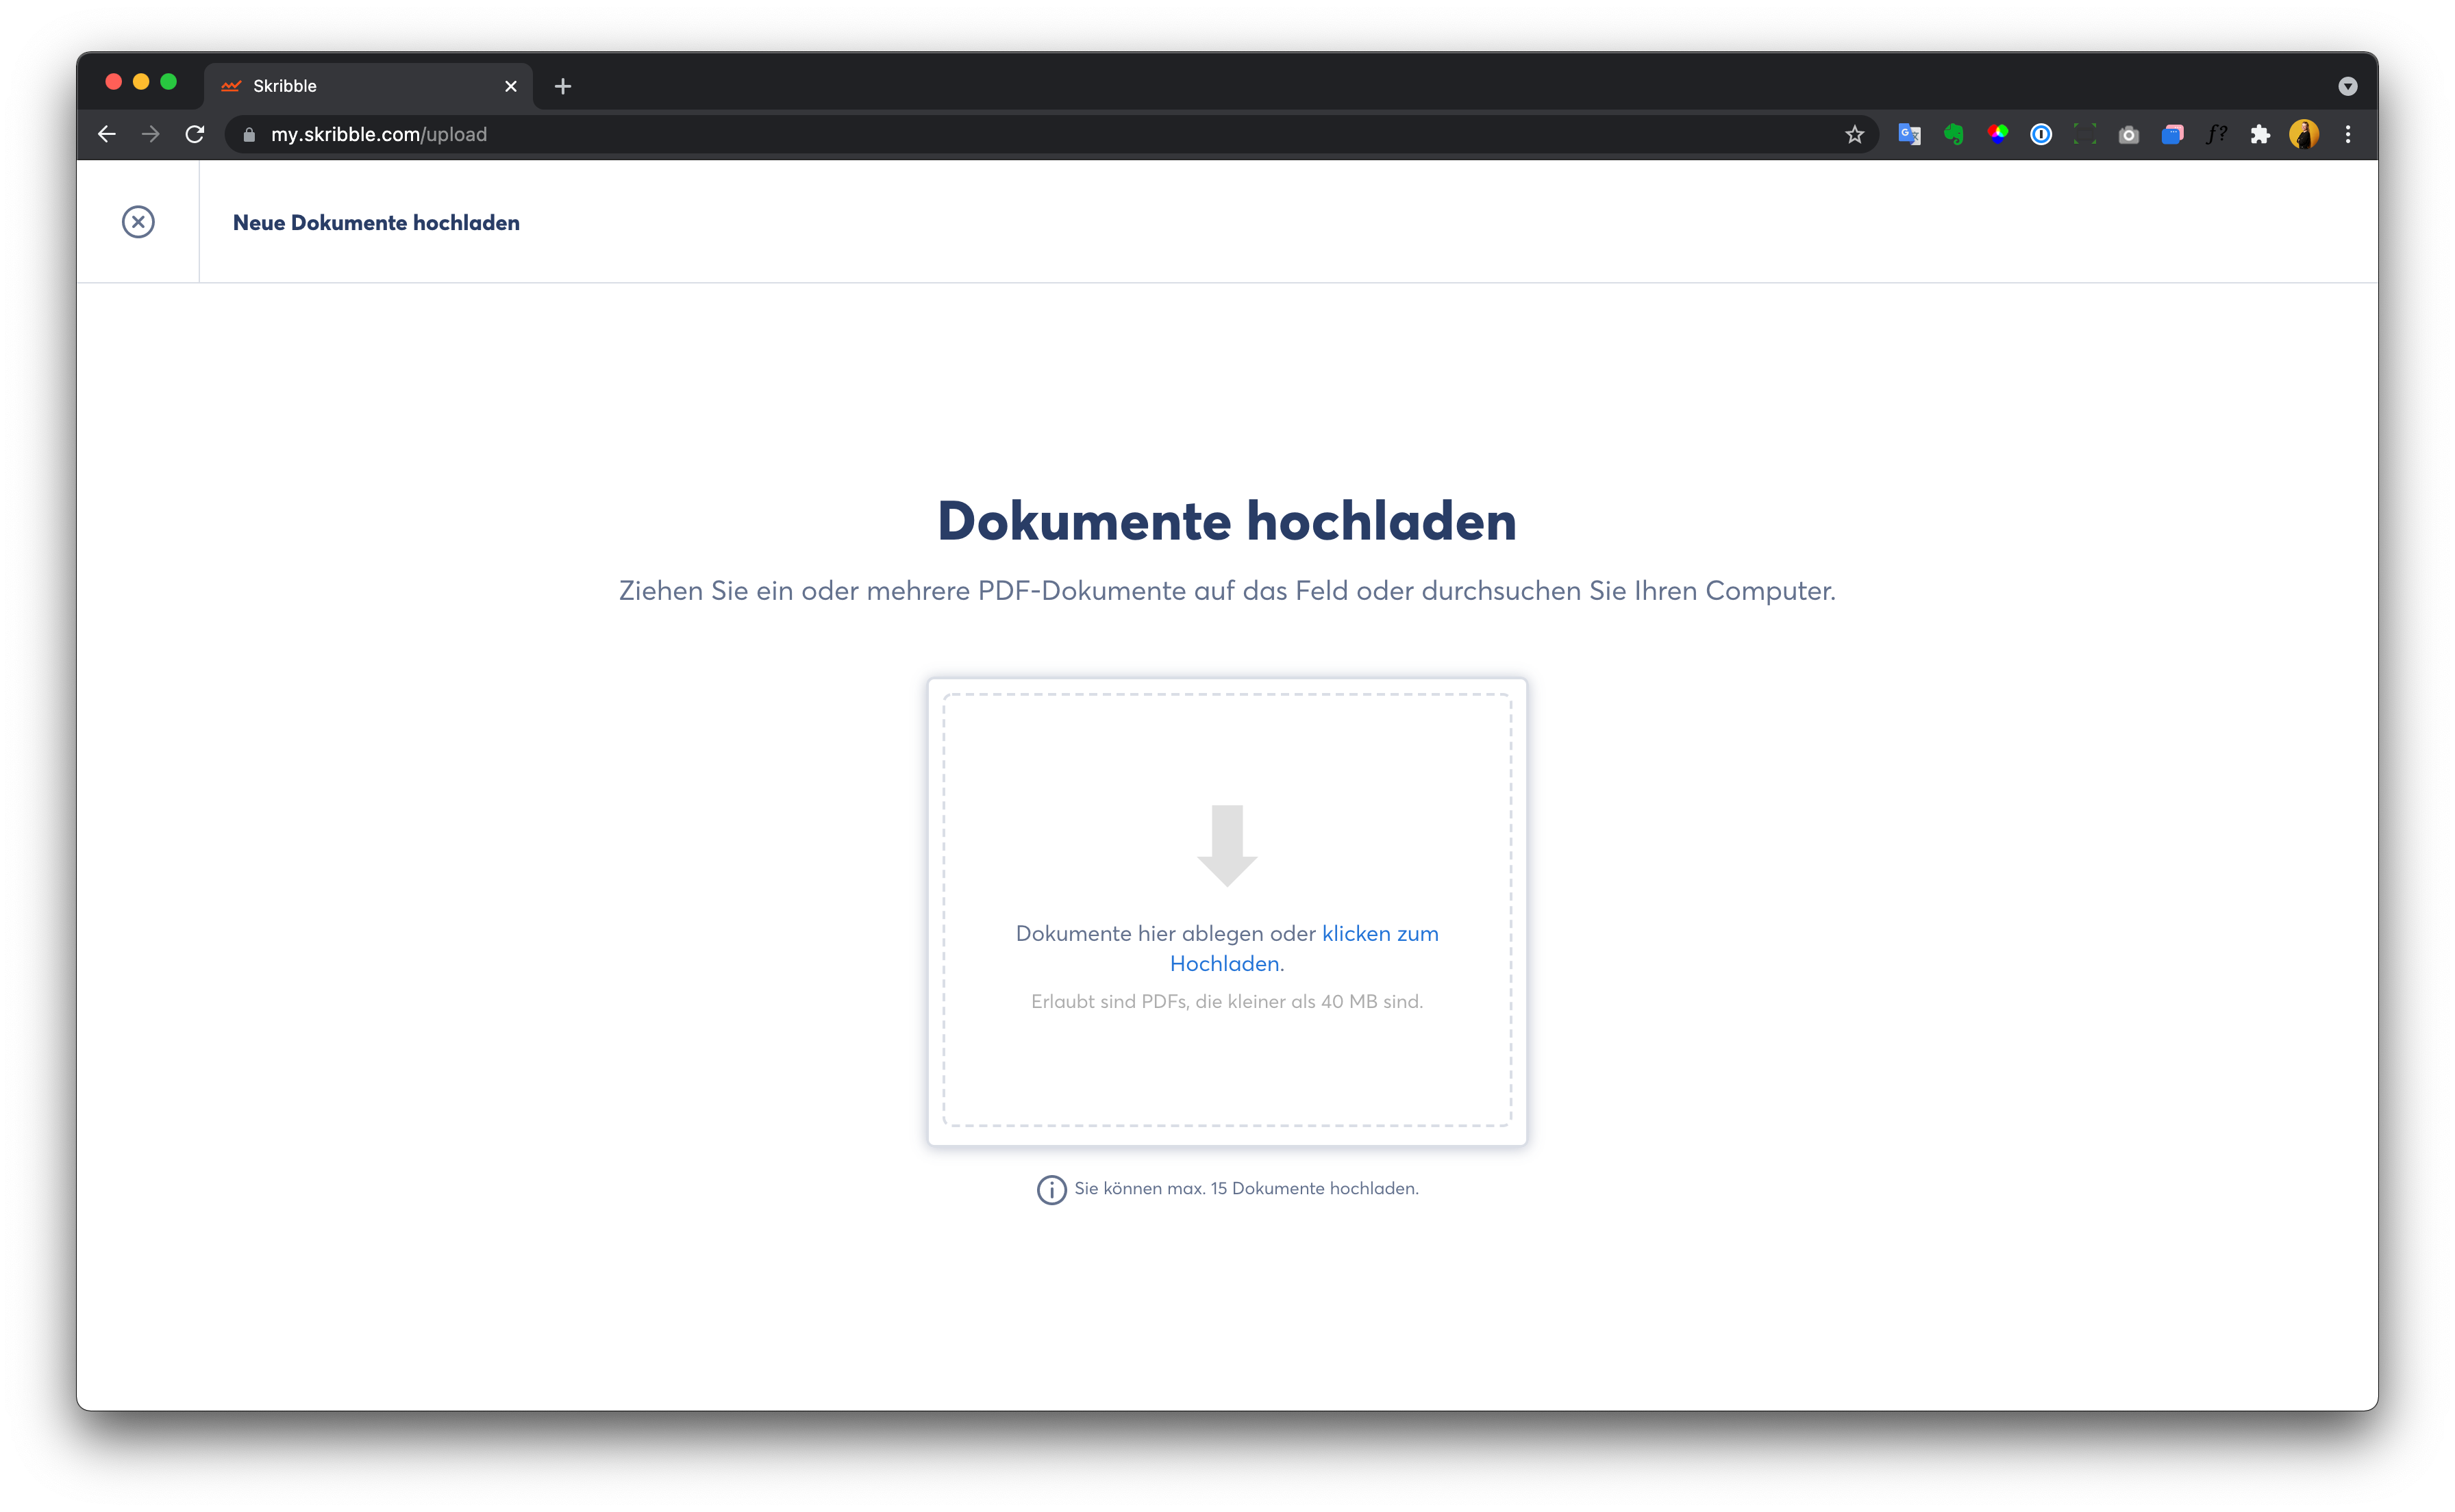Open a new browser tab

tap(563, 87)
